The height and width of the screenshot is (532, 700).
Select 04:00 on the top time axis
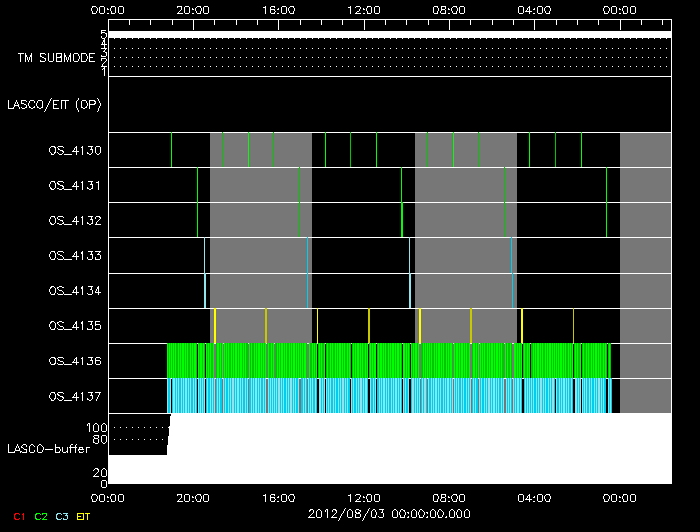tap(534, 10)
